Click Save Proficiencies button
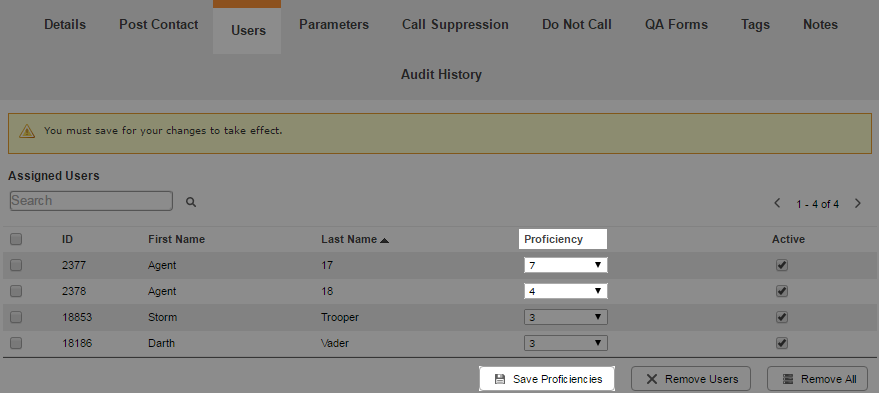Viewport: 879px width, 393px height. pyautogui.click(x=547, y=379)
